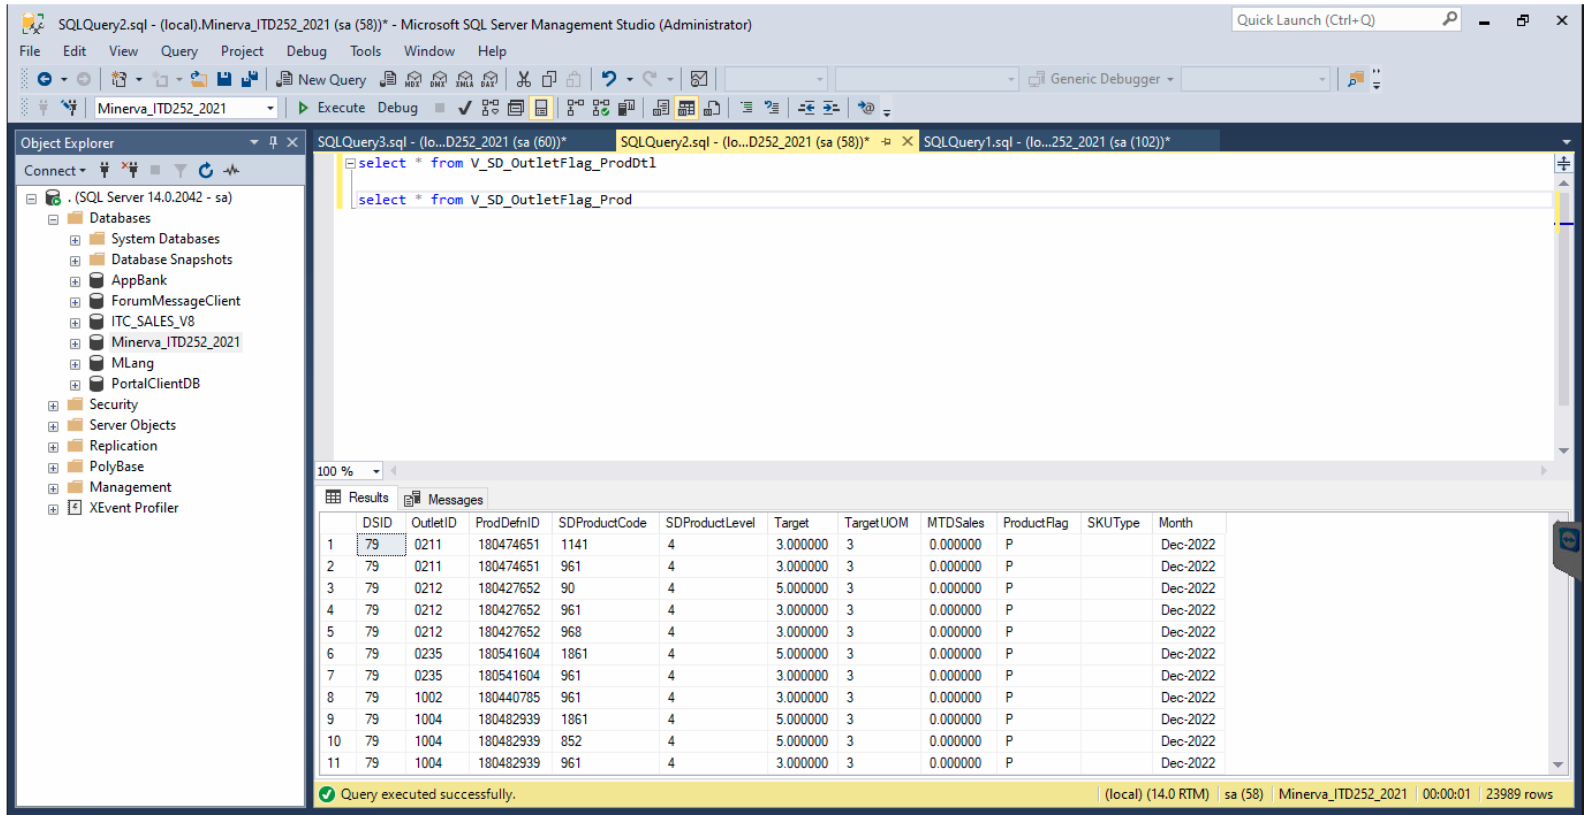
Task: Toggle Object Explorer auto-hide pin
Action: point(273,142)
